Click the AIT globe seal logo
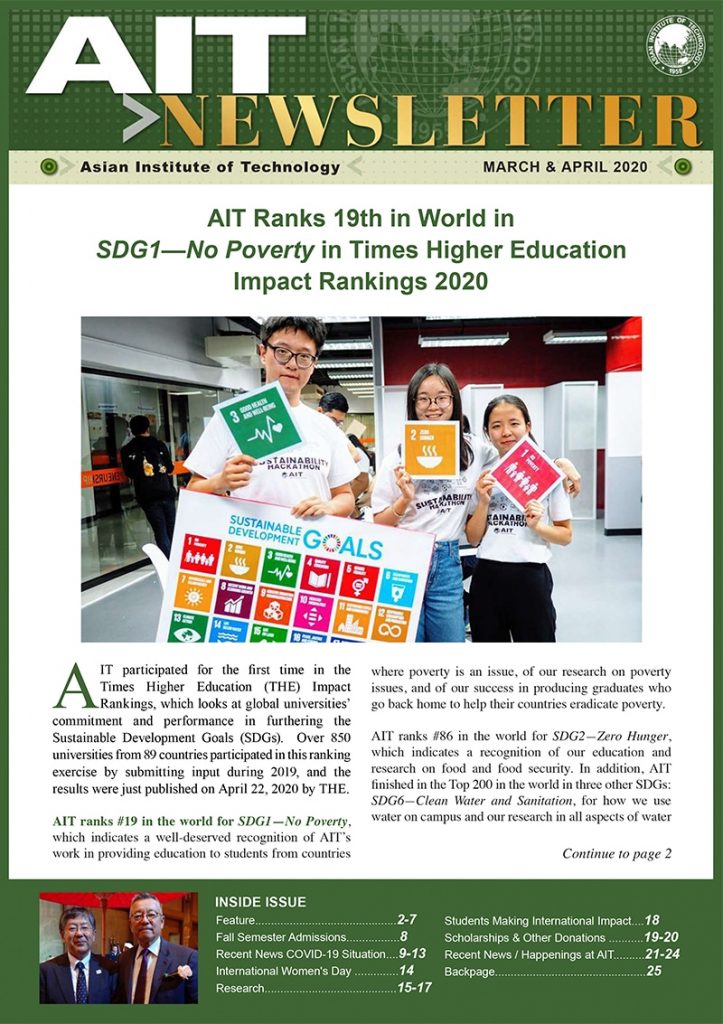The height and width of the screenshot is (1024, 723). coord(675,46)
